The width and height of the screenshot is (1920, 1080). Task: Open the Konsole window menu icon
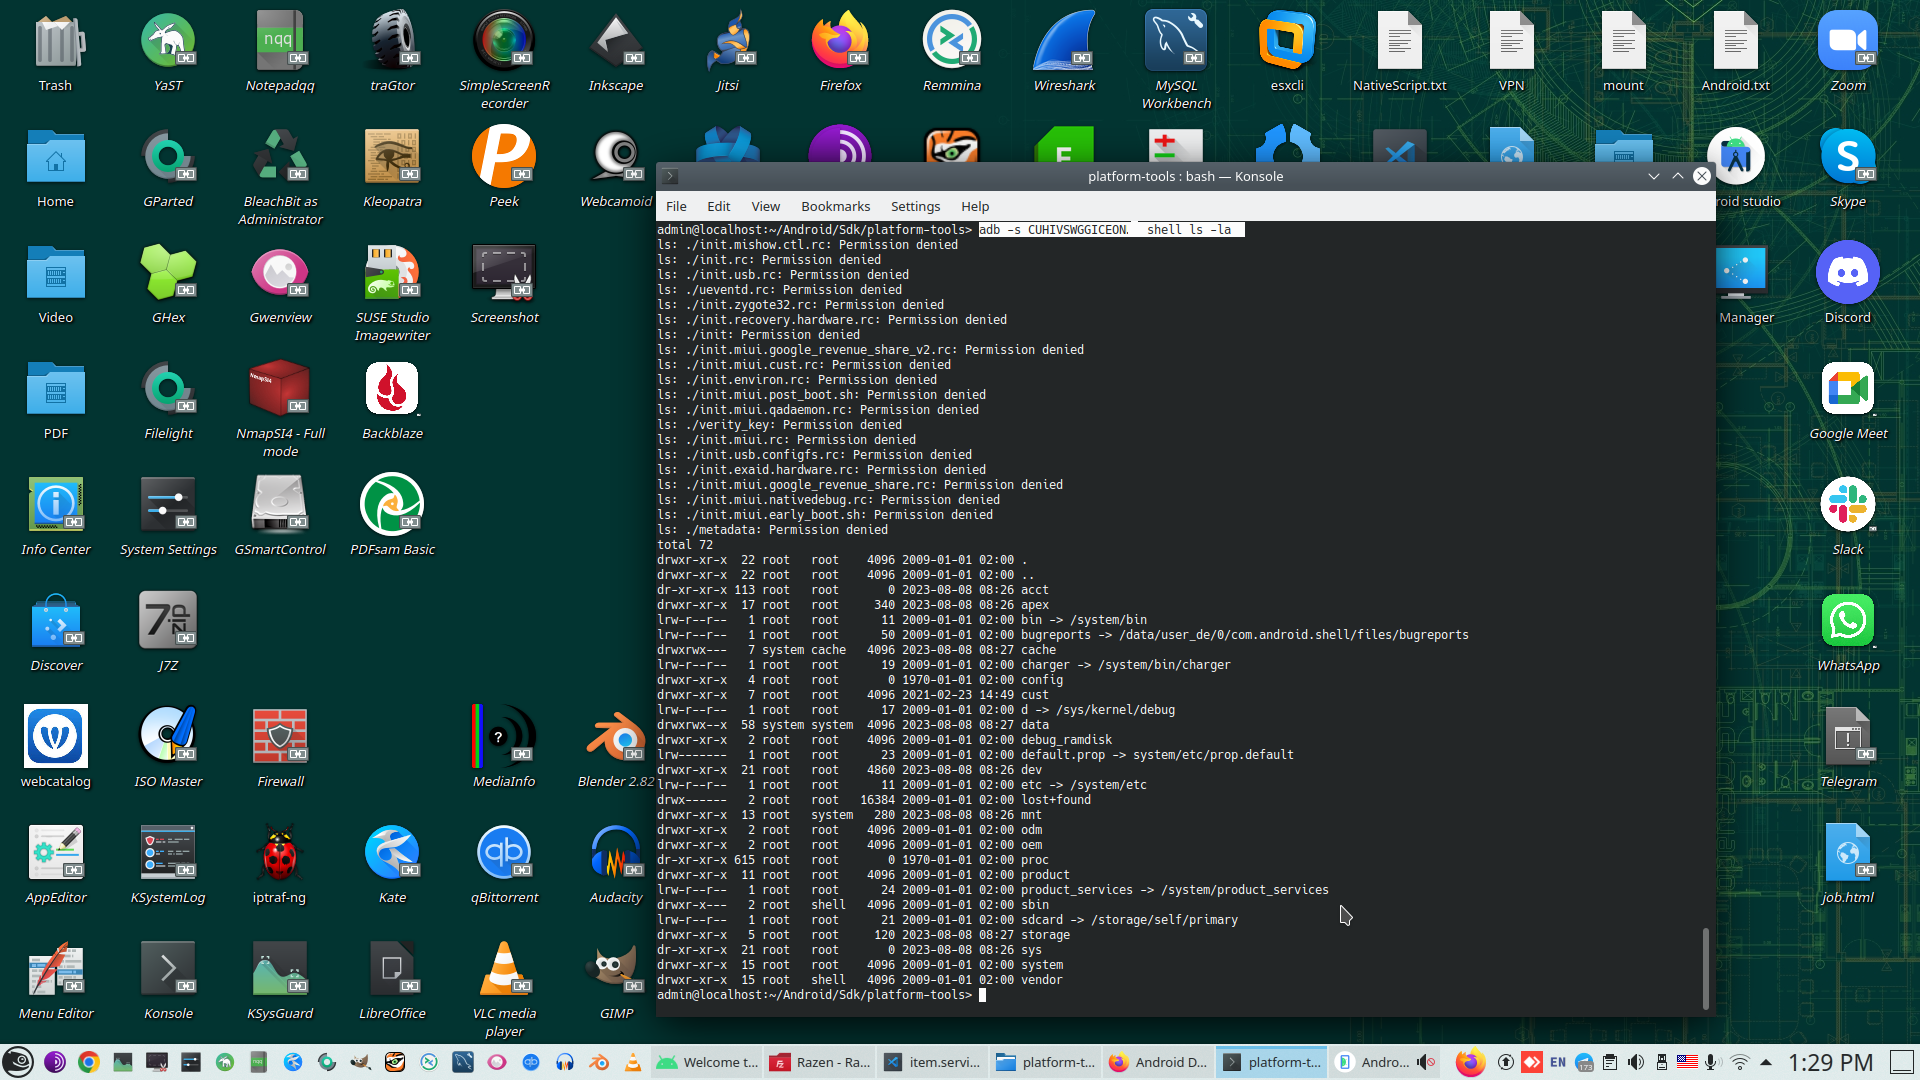pyautogui.click(x=671, y=177)
